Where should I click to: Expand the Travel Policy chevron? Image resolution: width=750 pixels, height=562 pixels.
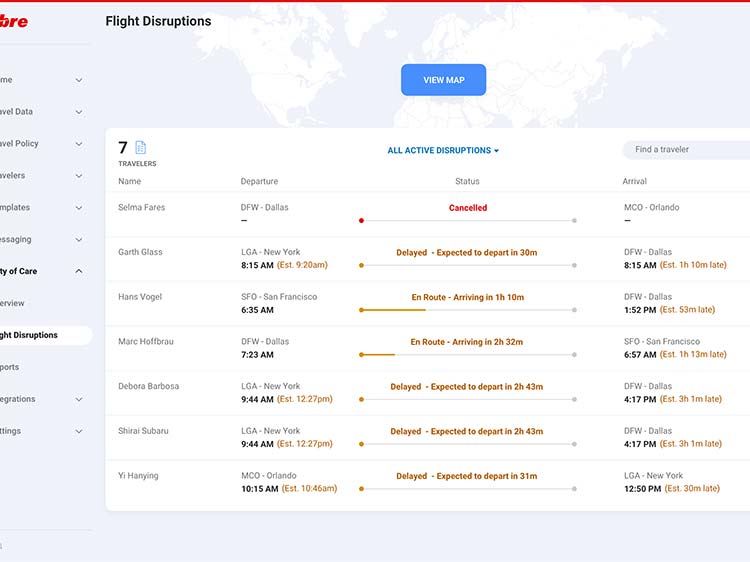pos(79,144)
